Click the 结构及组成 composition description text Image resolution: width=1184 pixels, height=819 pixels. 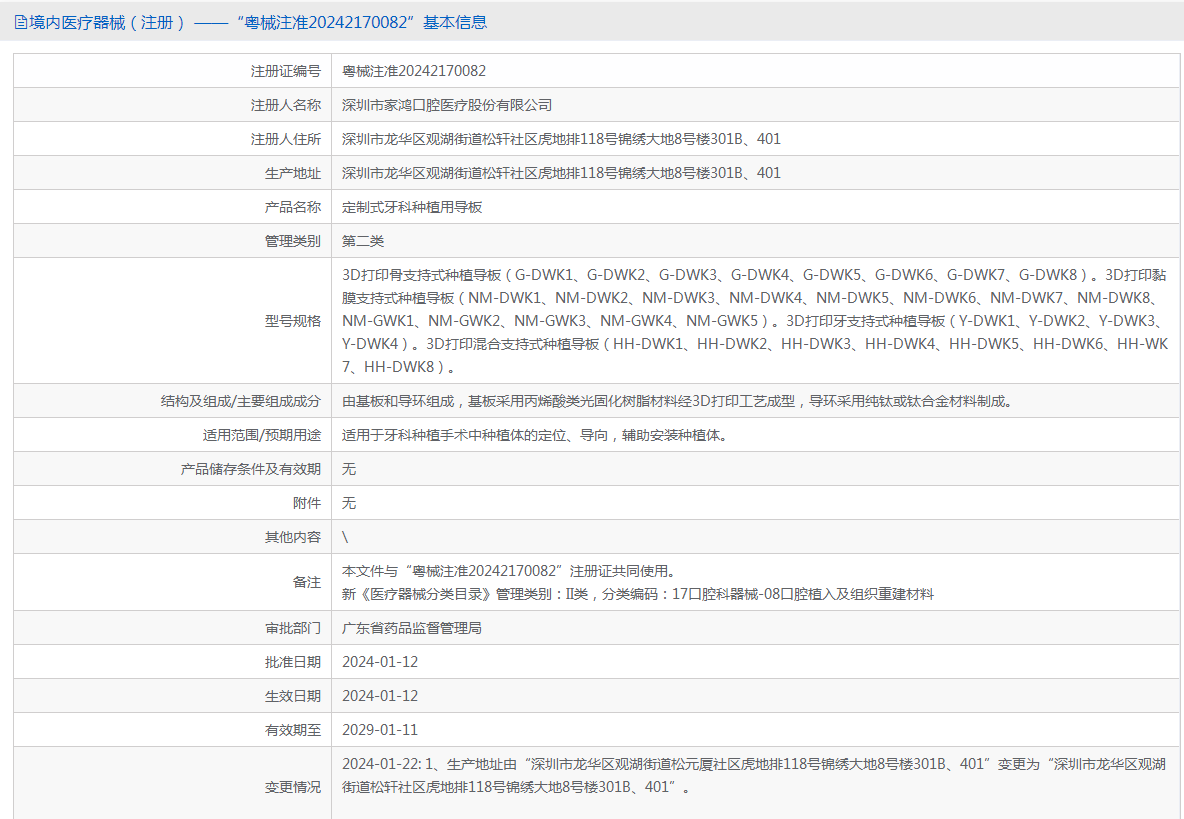click(678, 401)
